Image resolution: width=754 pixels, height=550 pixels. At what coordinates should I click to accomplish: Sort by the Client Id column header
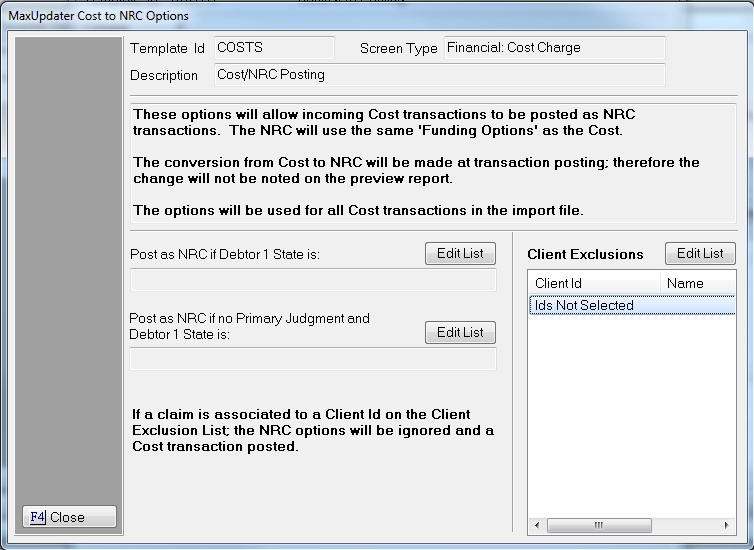(x=594, y=283)
